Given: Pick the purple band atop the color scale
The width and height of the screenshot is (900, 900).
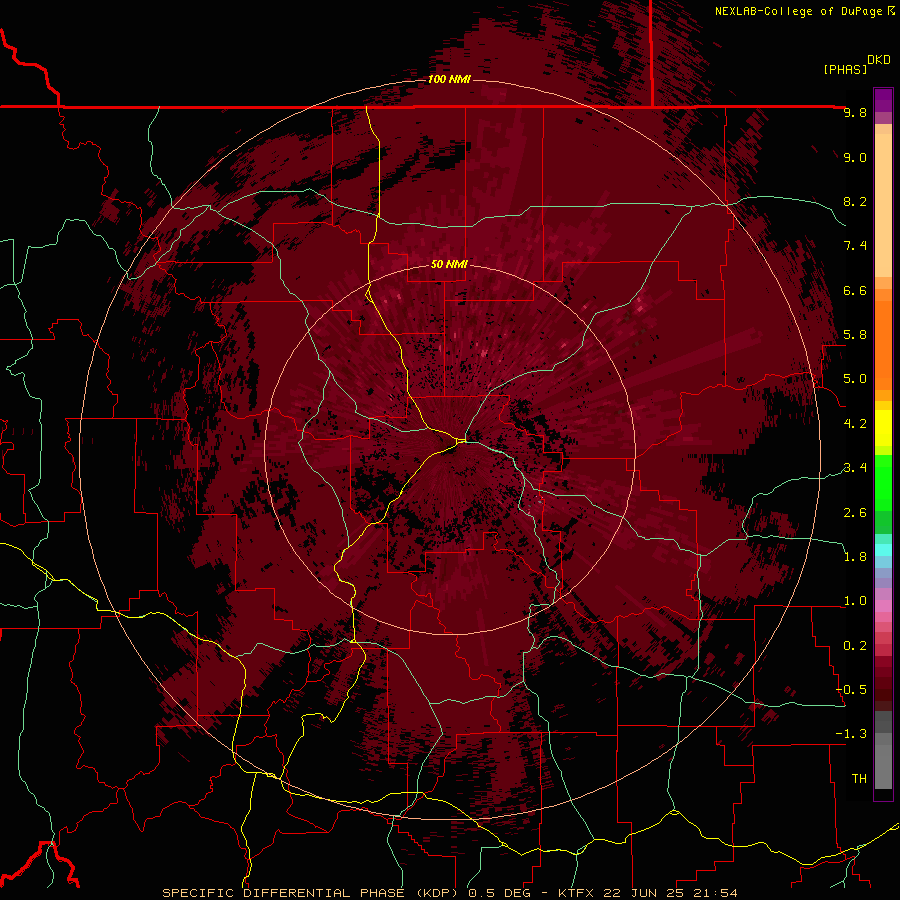Looking at the screenshot, I should (x=883, y=100).
